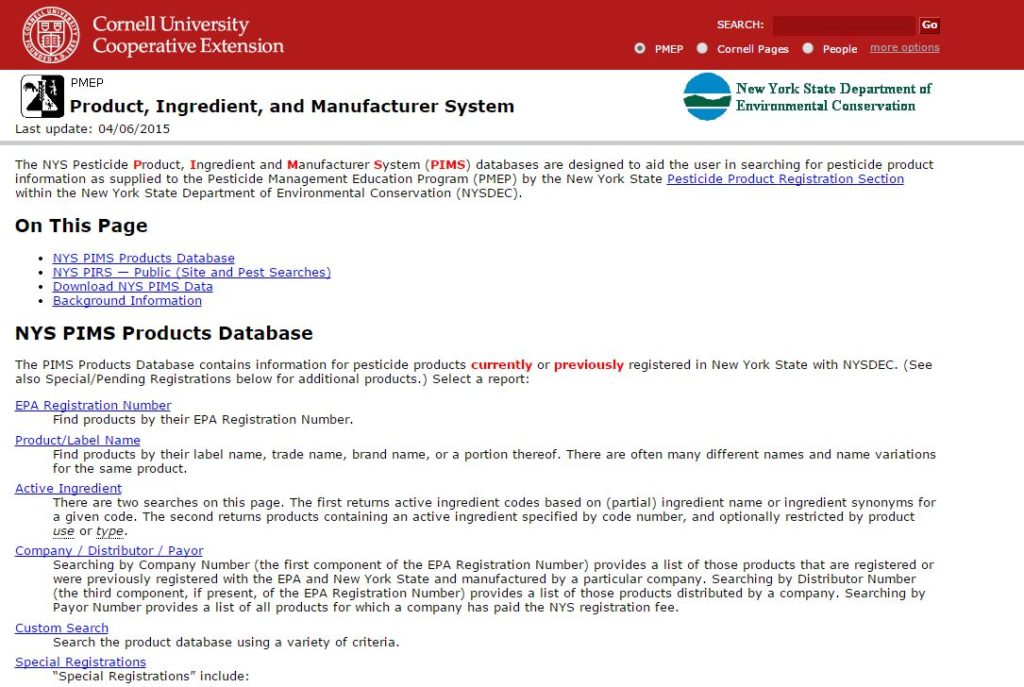Open Pesticide Product Registration Section link

point(785,179)
